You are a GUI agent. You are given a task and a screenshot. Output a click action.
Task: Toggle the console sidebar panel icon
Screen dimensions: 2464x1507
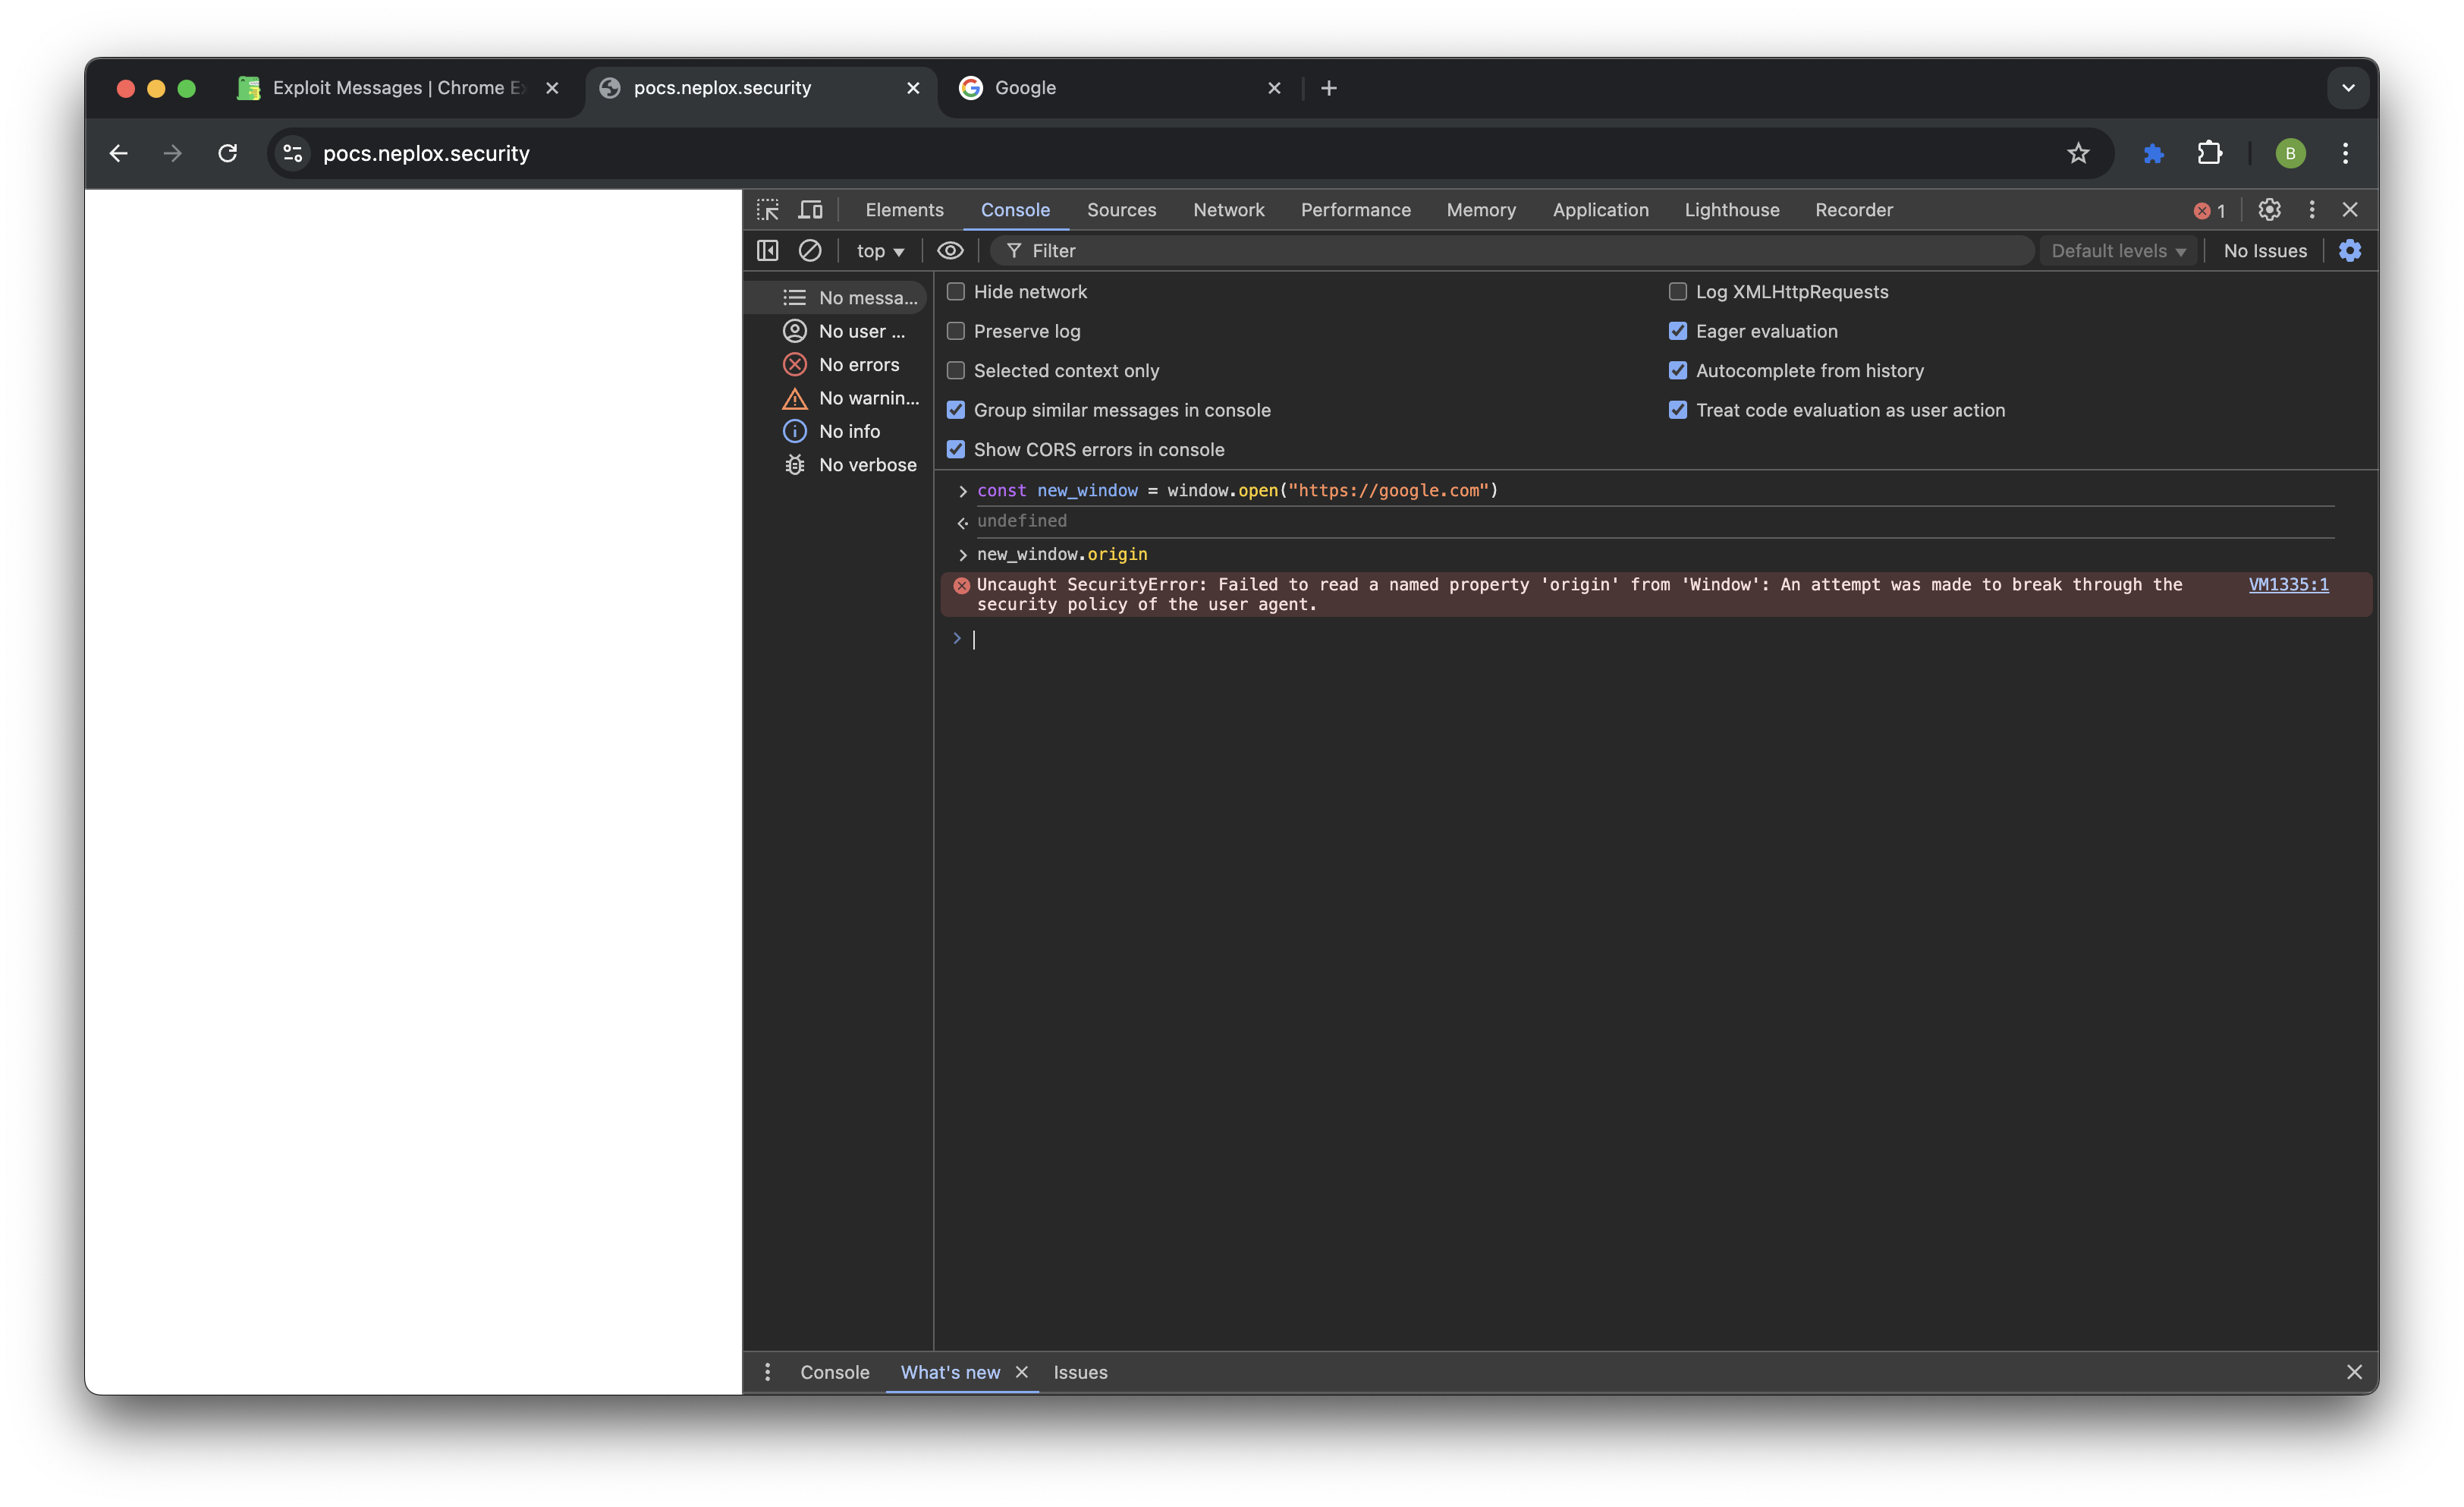767,251
